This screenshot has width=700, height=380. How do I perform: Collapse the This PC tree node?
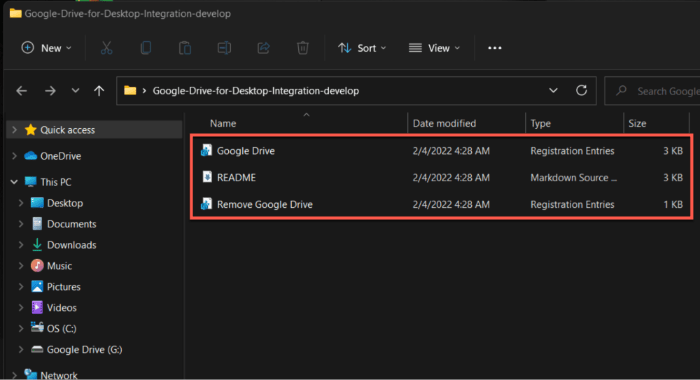click(x=14, y=182)
